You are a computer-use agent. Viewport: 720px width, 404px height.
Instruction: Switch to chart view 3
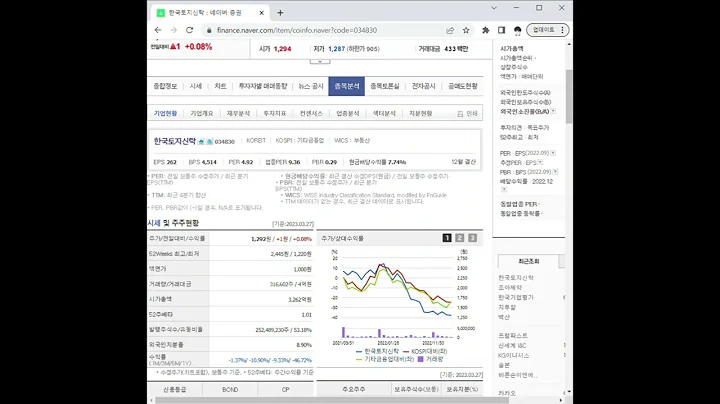click(x=472, y=238)
